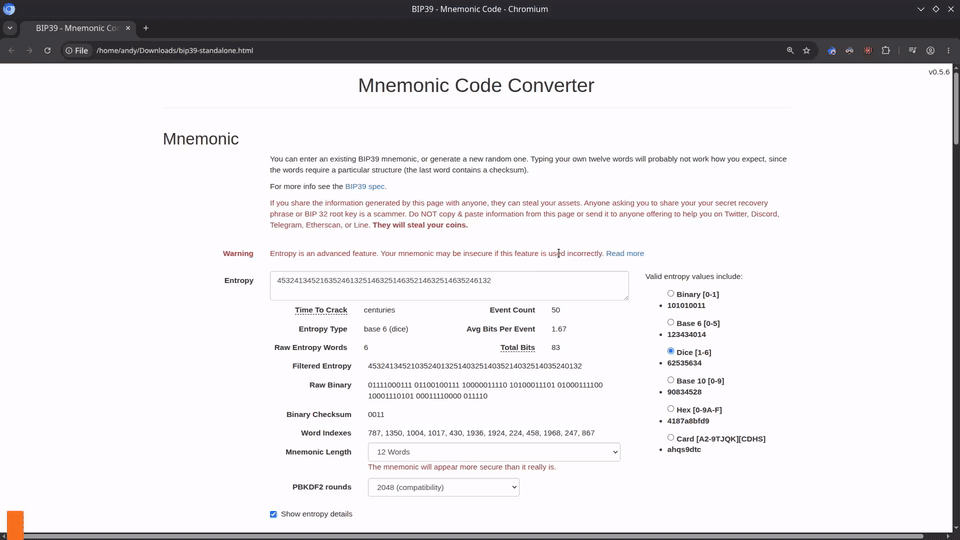Select the Dice [1-6] entropy type

click(670, 351)
